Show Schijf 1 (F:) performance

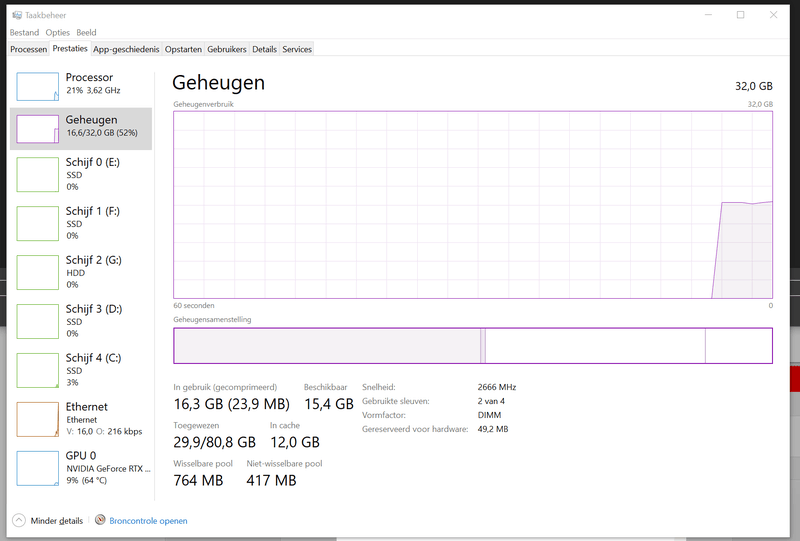pos(81,224)
